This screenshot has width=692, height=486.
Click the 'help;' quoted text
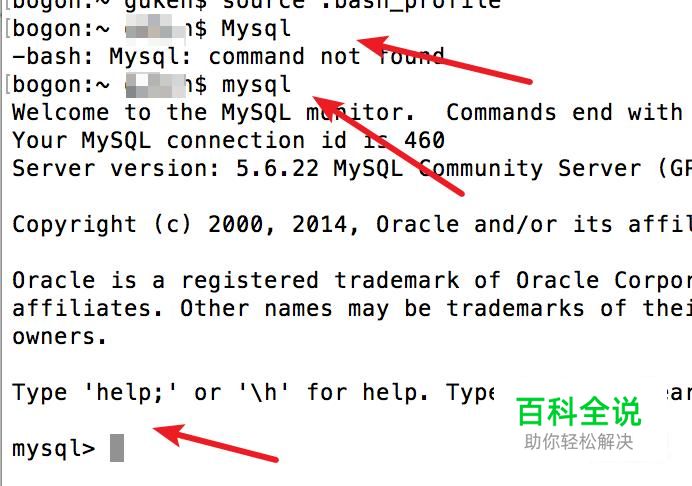(130, 392)
